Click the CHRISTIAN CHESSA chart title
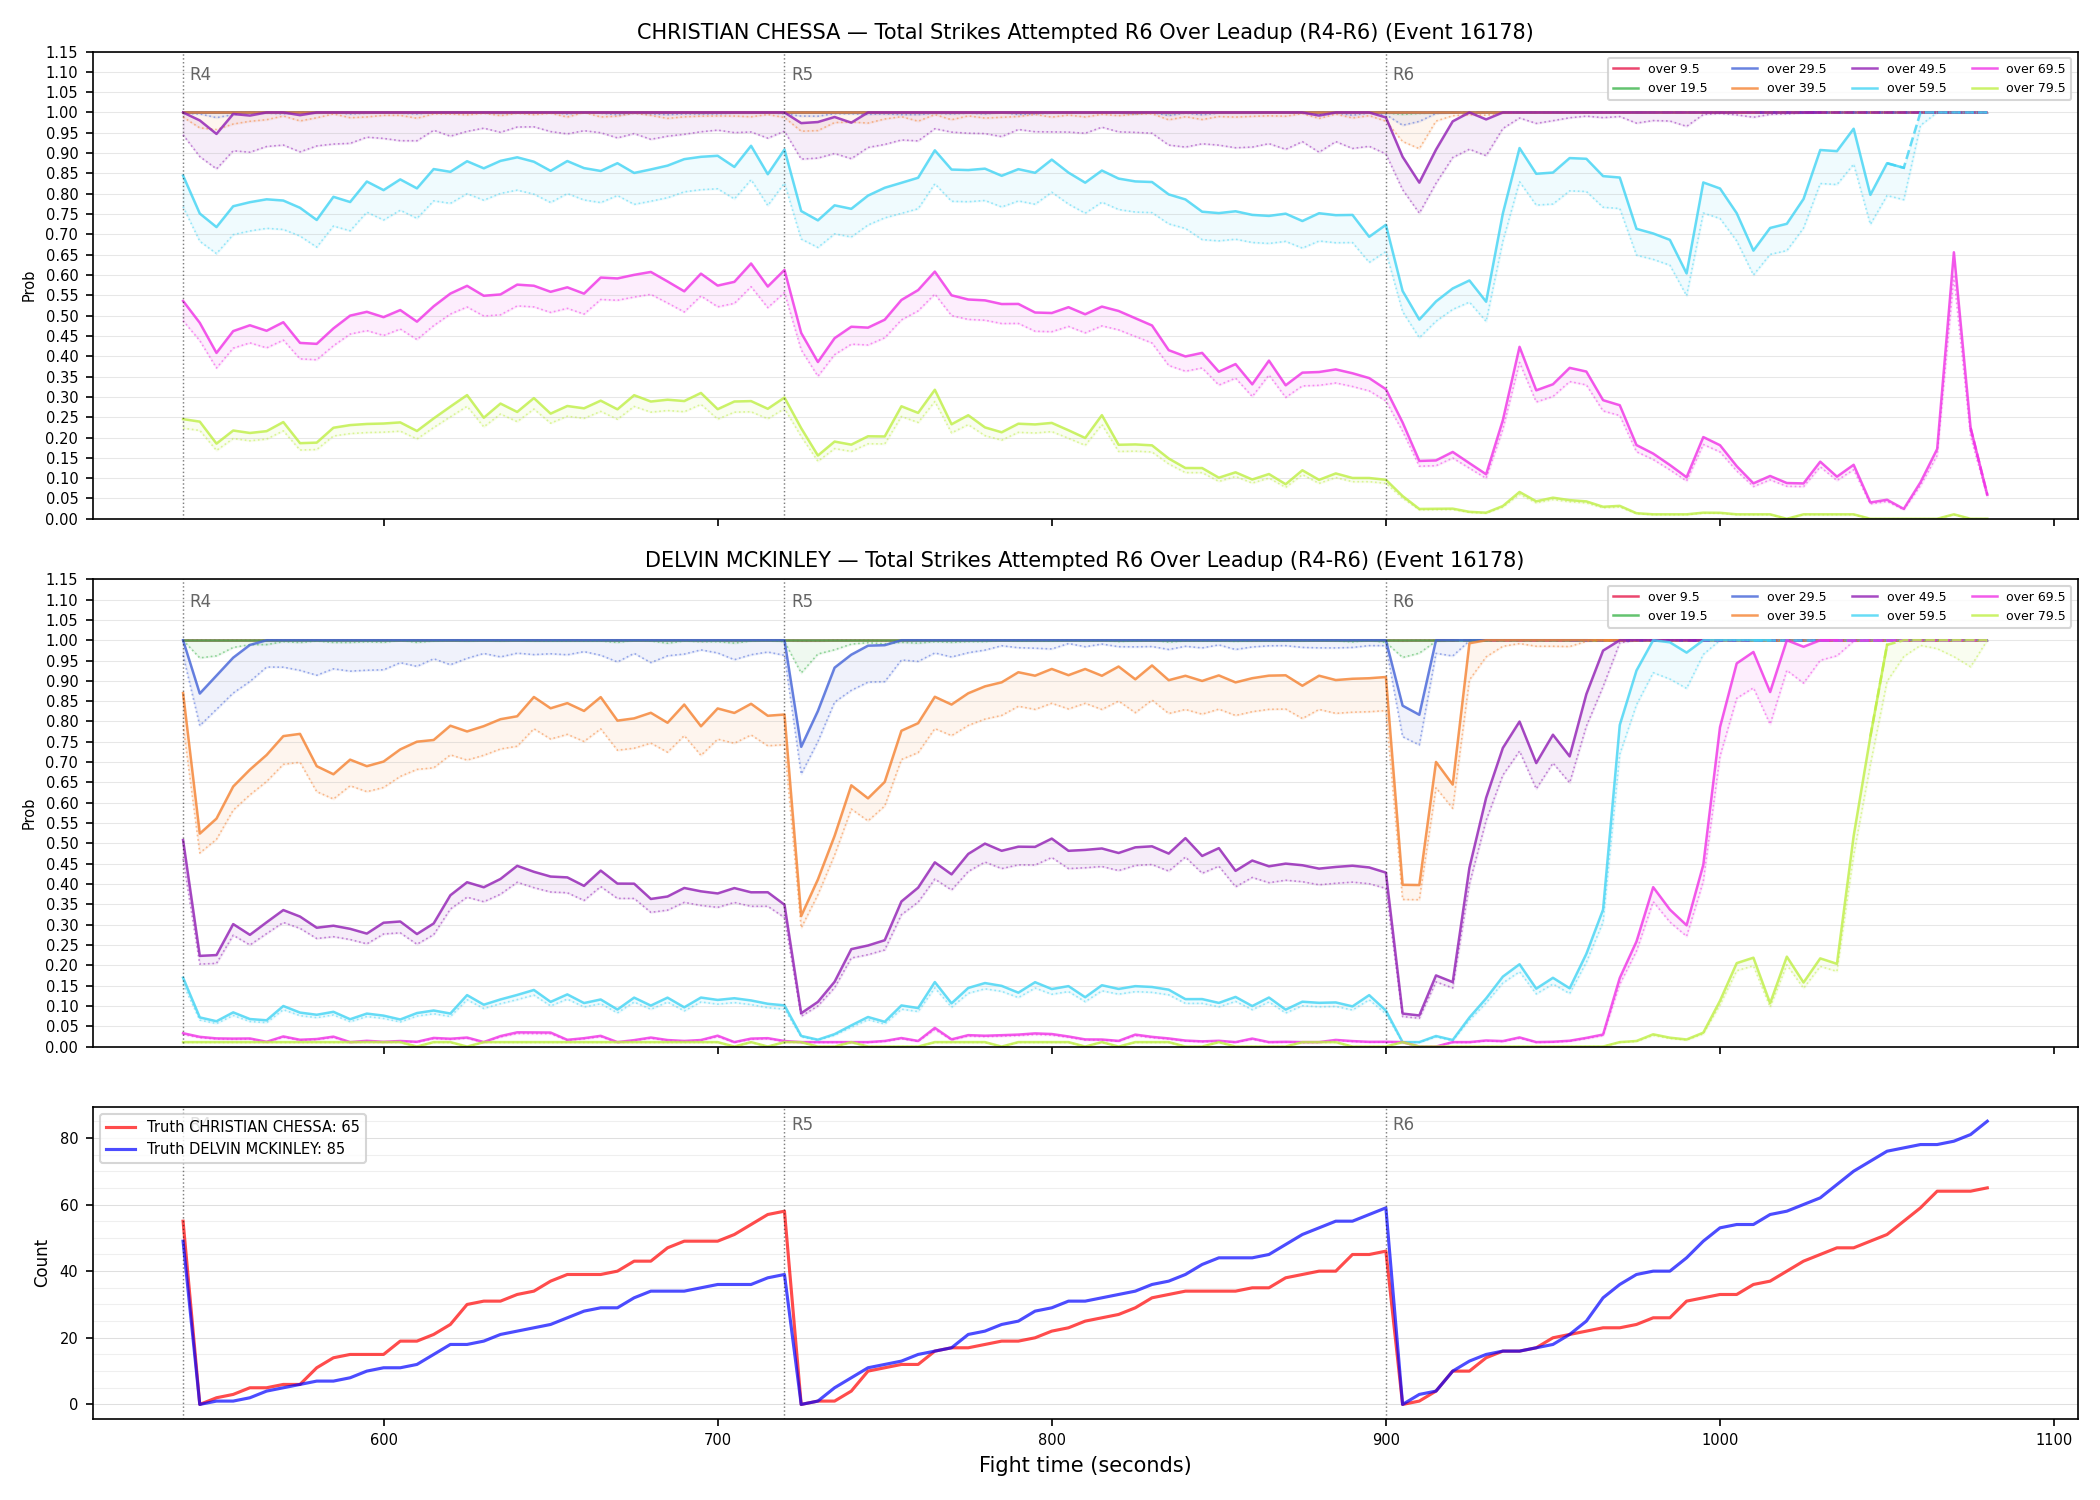 [1085, 32]
